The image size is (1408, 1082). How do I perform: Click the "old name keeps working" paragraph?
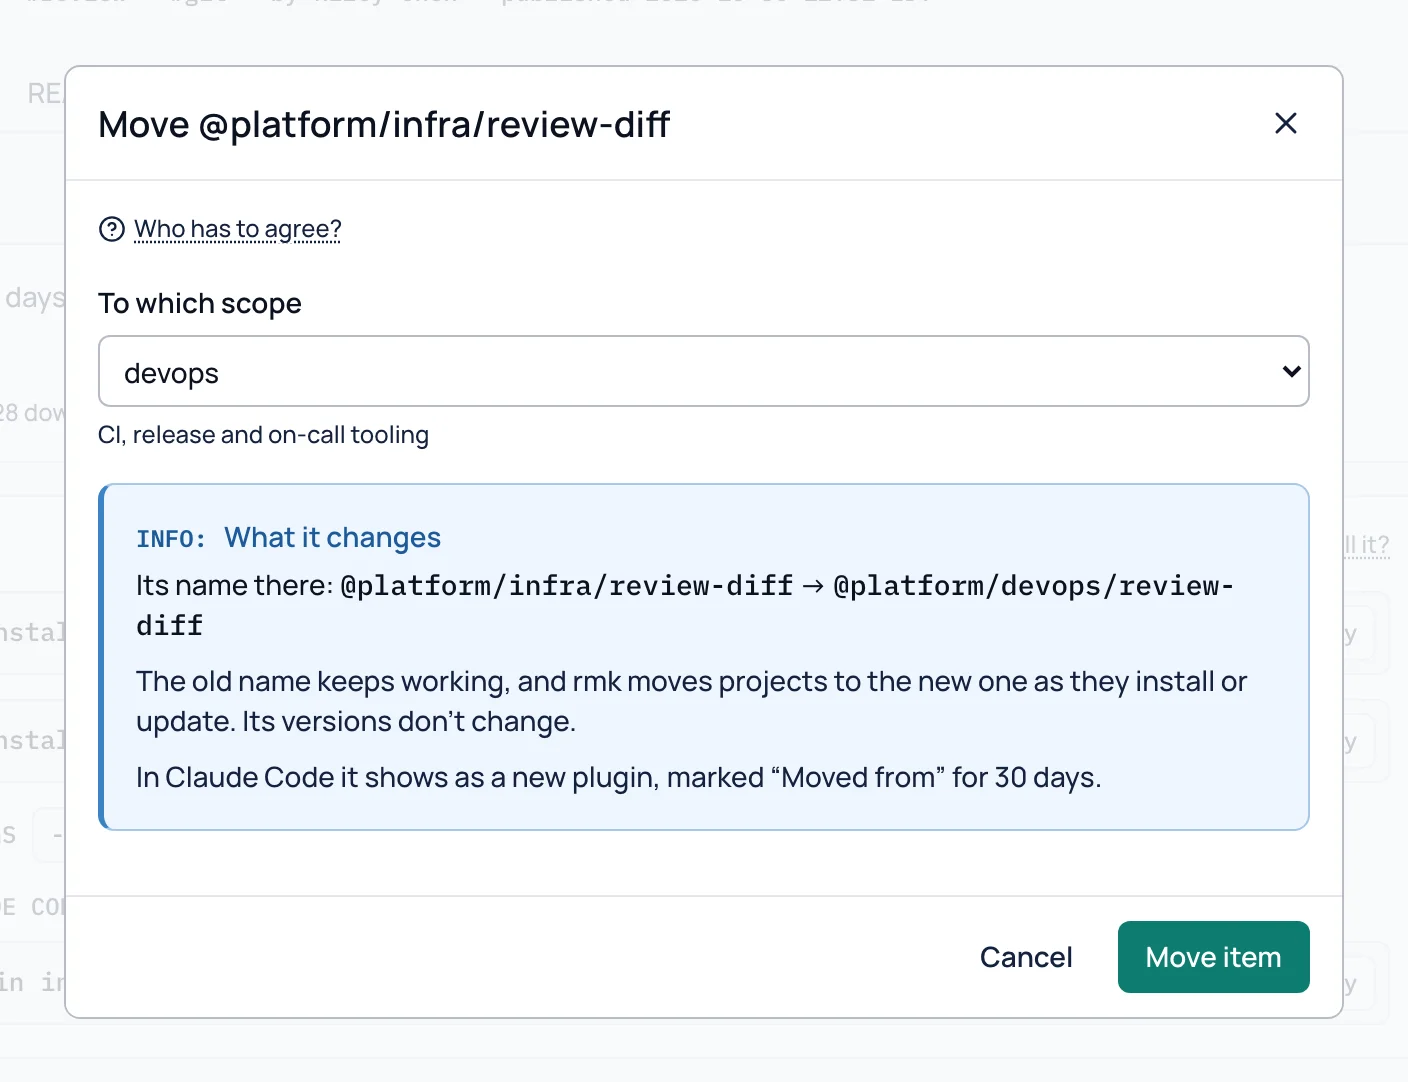[x=691, y=701]
